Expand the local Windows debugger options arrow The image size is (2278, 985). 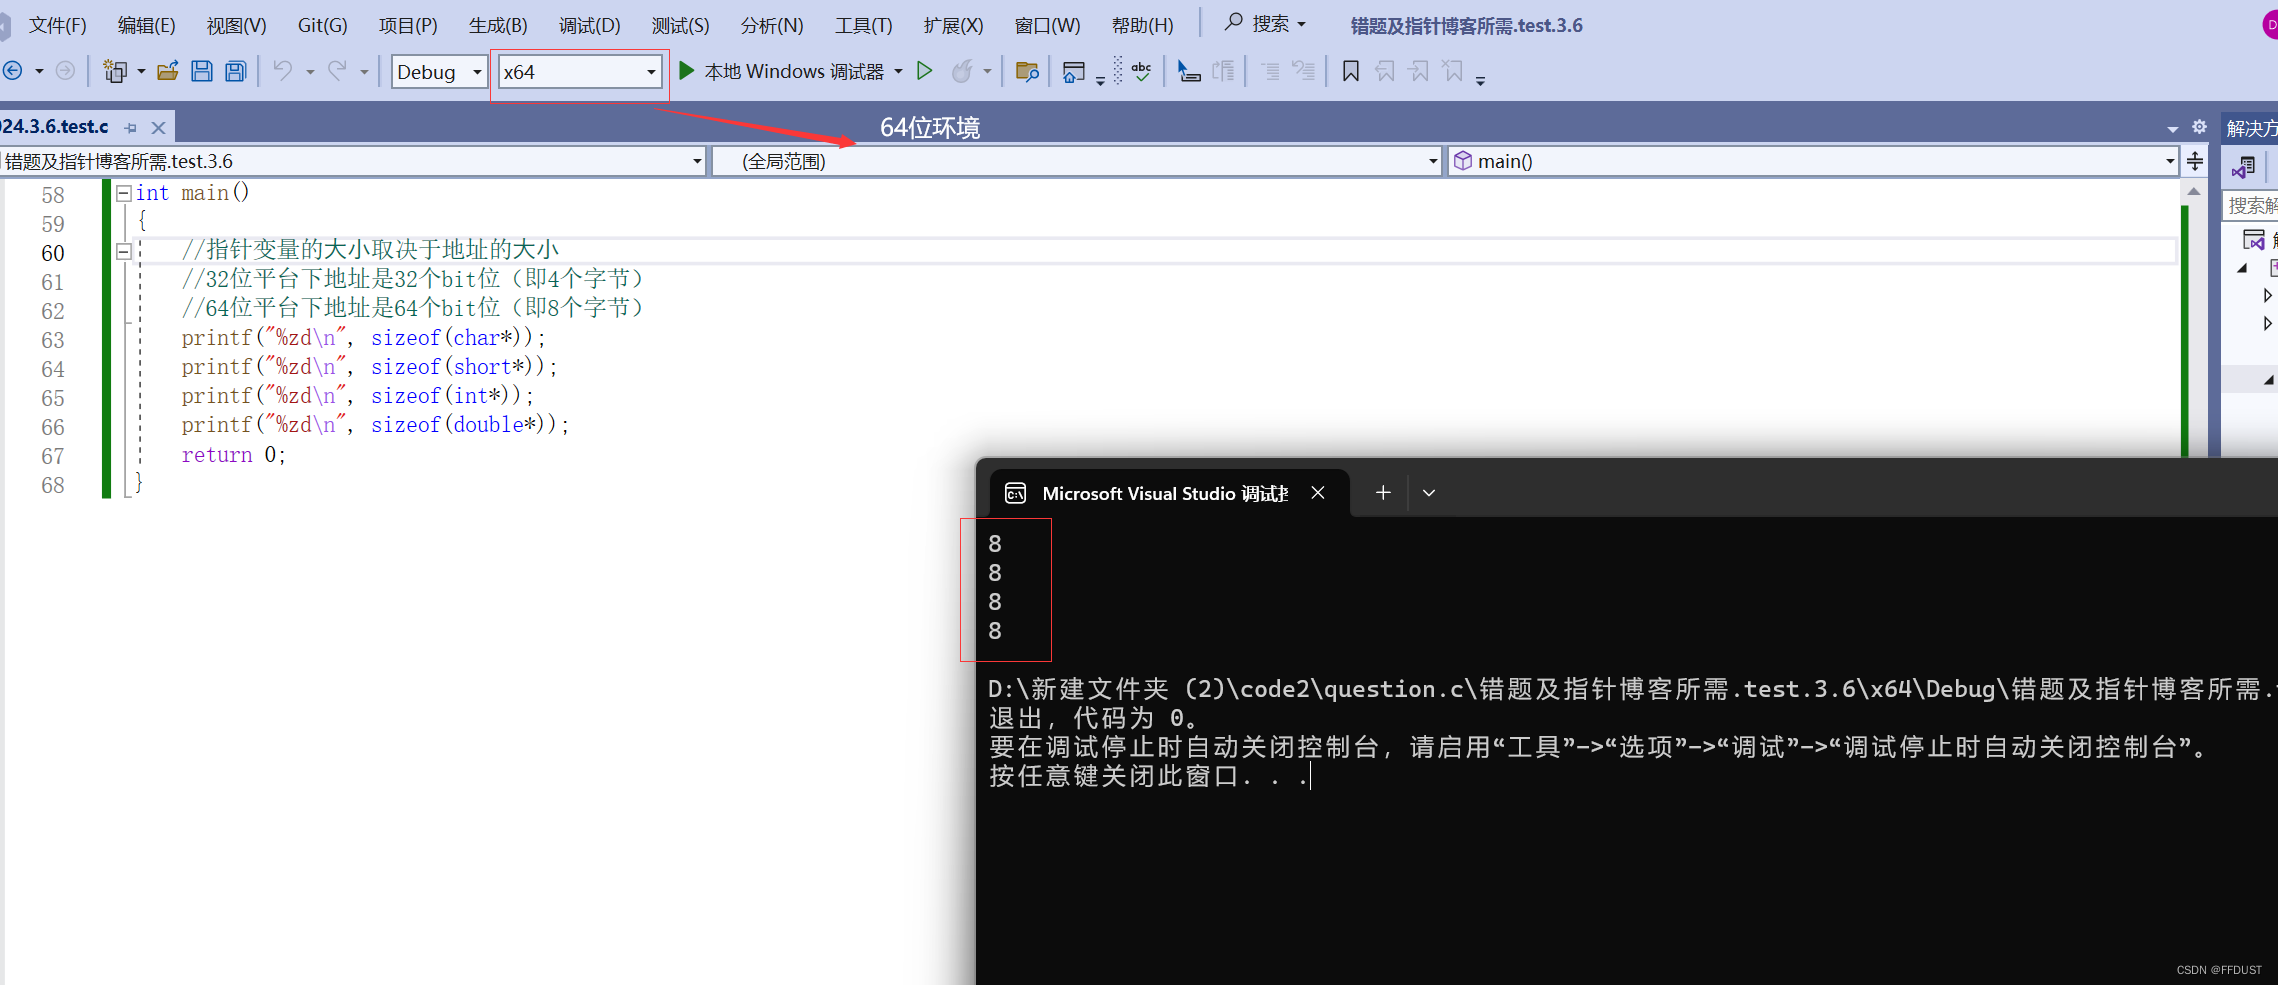point(898,71)
